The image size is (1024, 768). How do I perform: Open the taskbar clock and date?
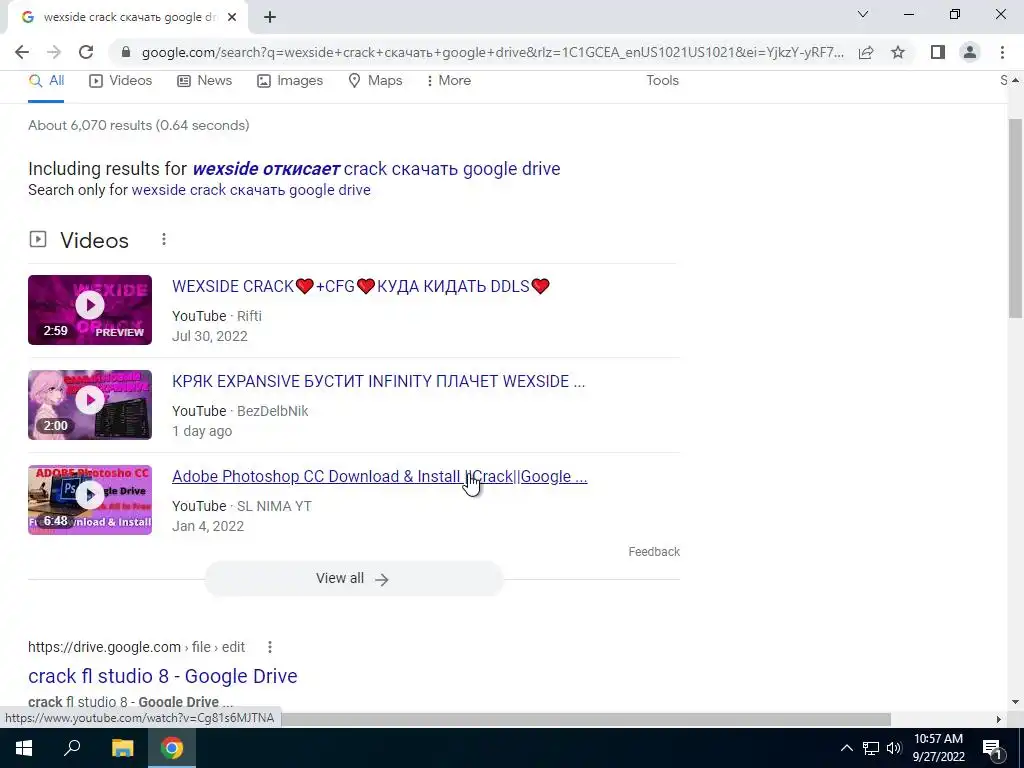click(938, 748)
